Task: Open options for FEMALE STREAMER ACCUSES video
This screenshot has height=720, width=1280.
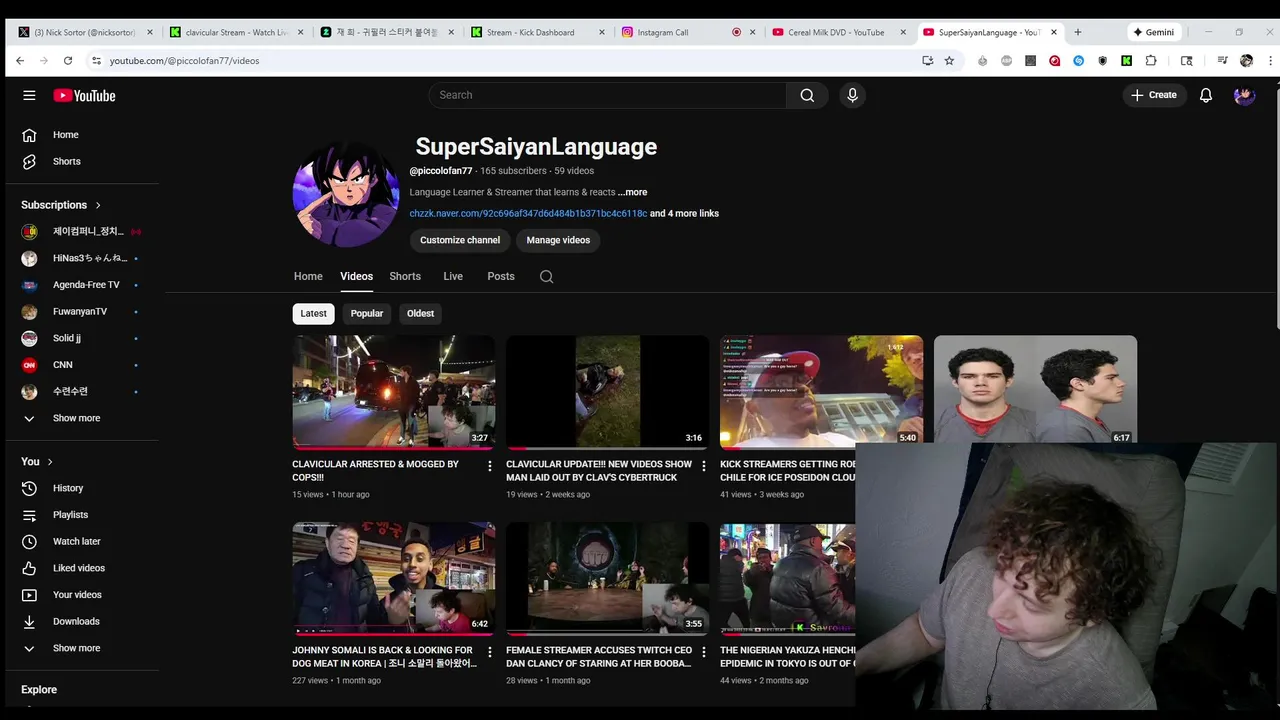Action: pos(703,652)
